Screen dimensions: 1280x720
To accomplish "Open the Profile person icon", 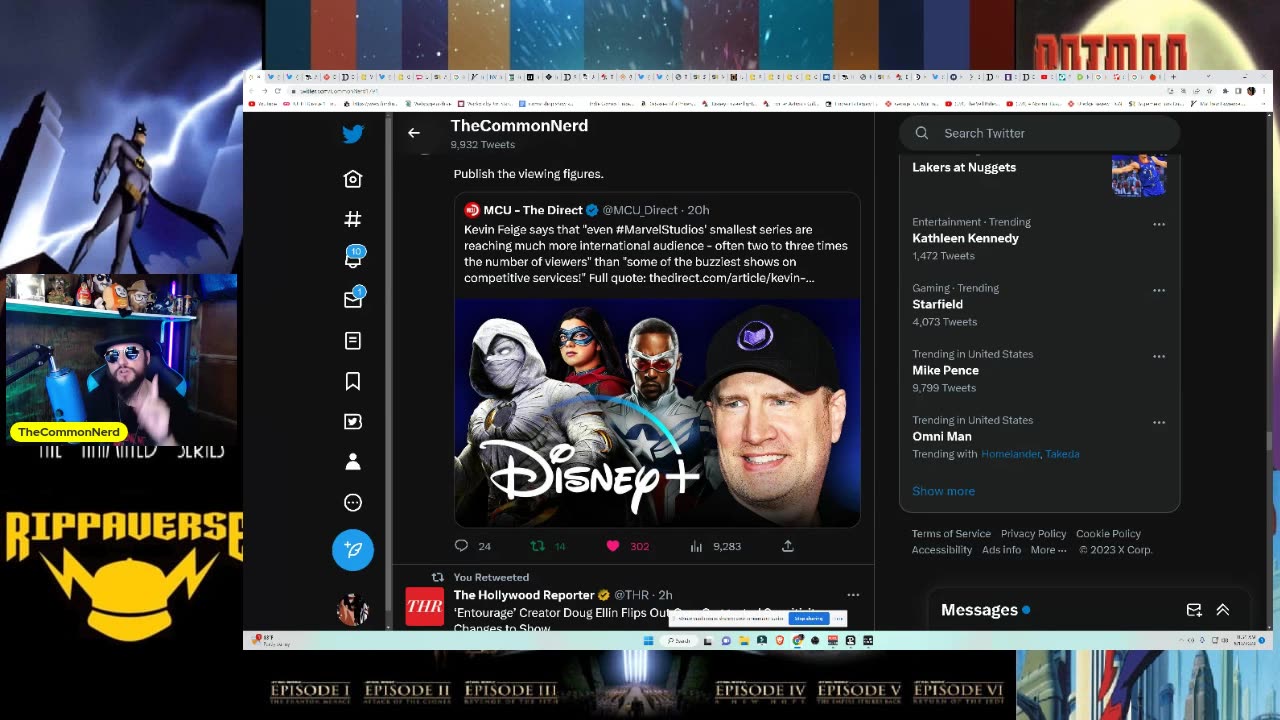I will 353,462.
